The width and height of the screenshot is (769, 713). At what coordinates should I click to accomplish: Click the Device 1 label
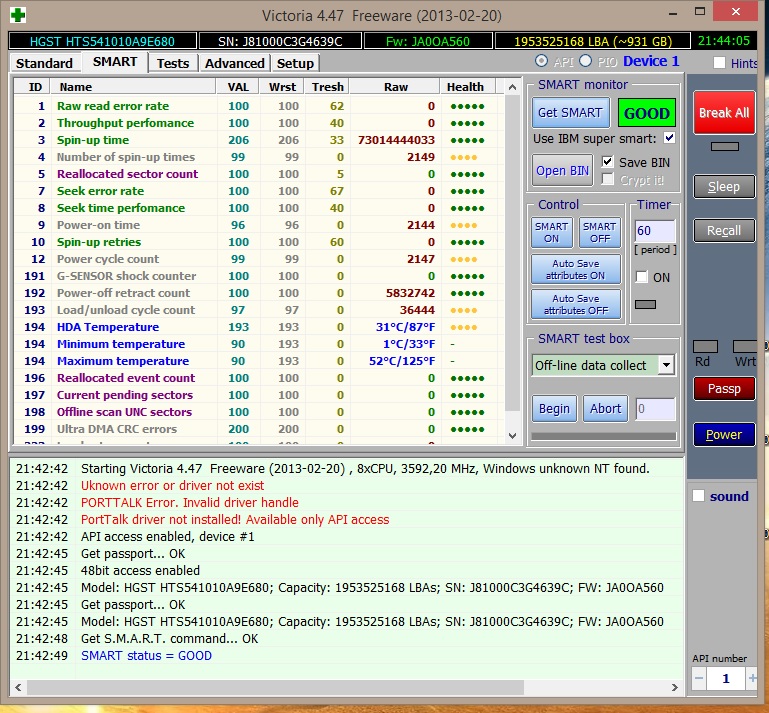tap(651, 61)
